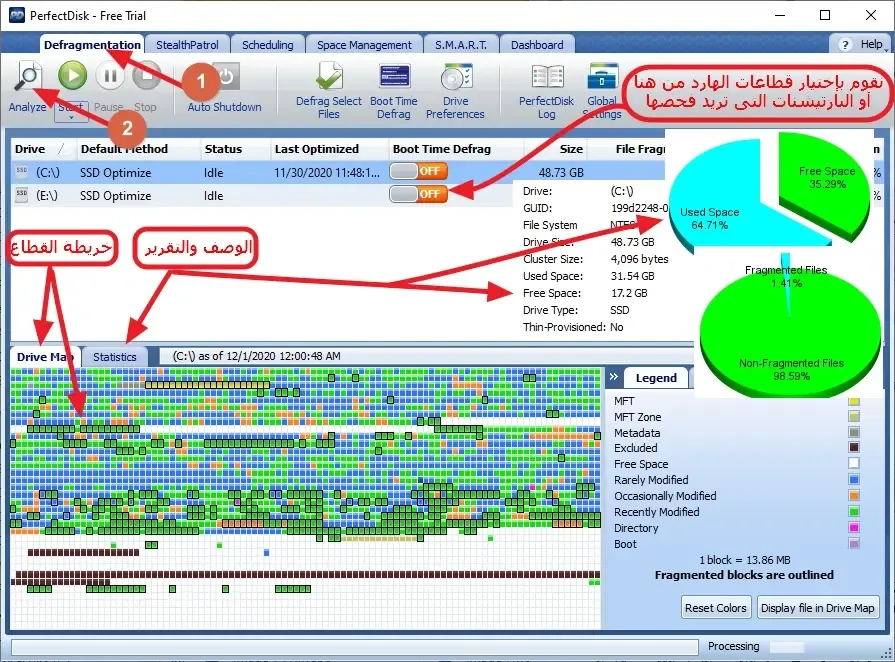Screen dimensions: 895x662
Task: Open the Space Management tab
Action: (364, 45)
